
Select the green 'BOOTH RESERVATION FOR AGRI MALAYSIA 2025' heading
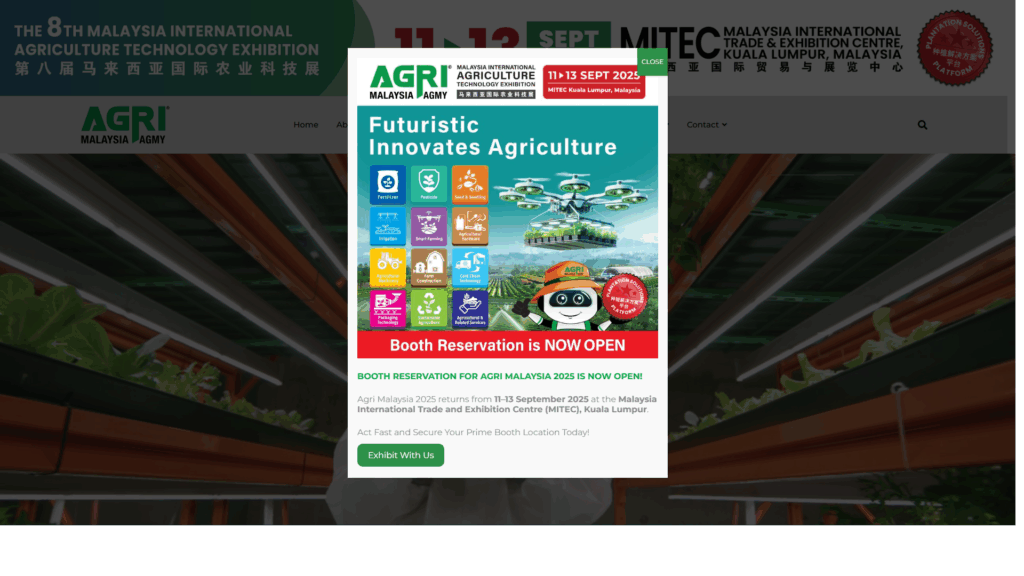[x=500, y=376]
